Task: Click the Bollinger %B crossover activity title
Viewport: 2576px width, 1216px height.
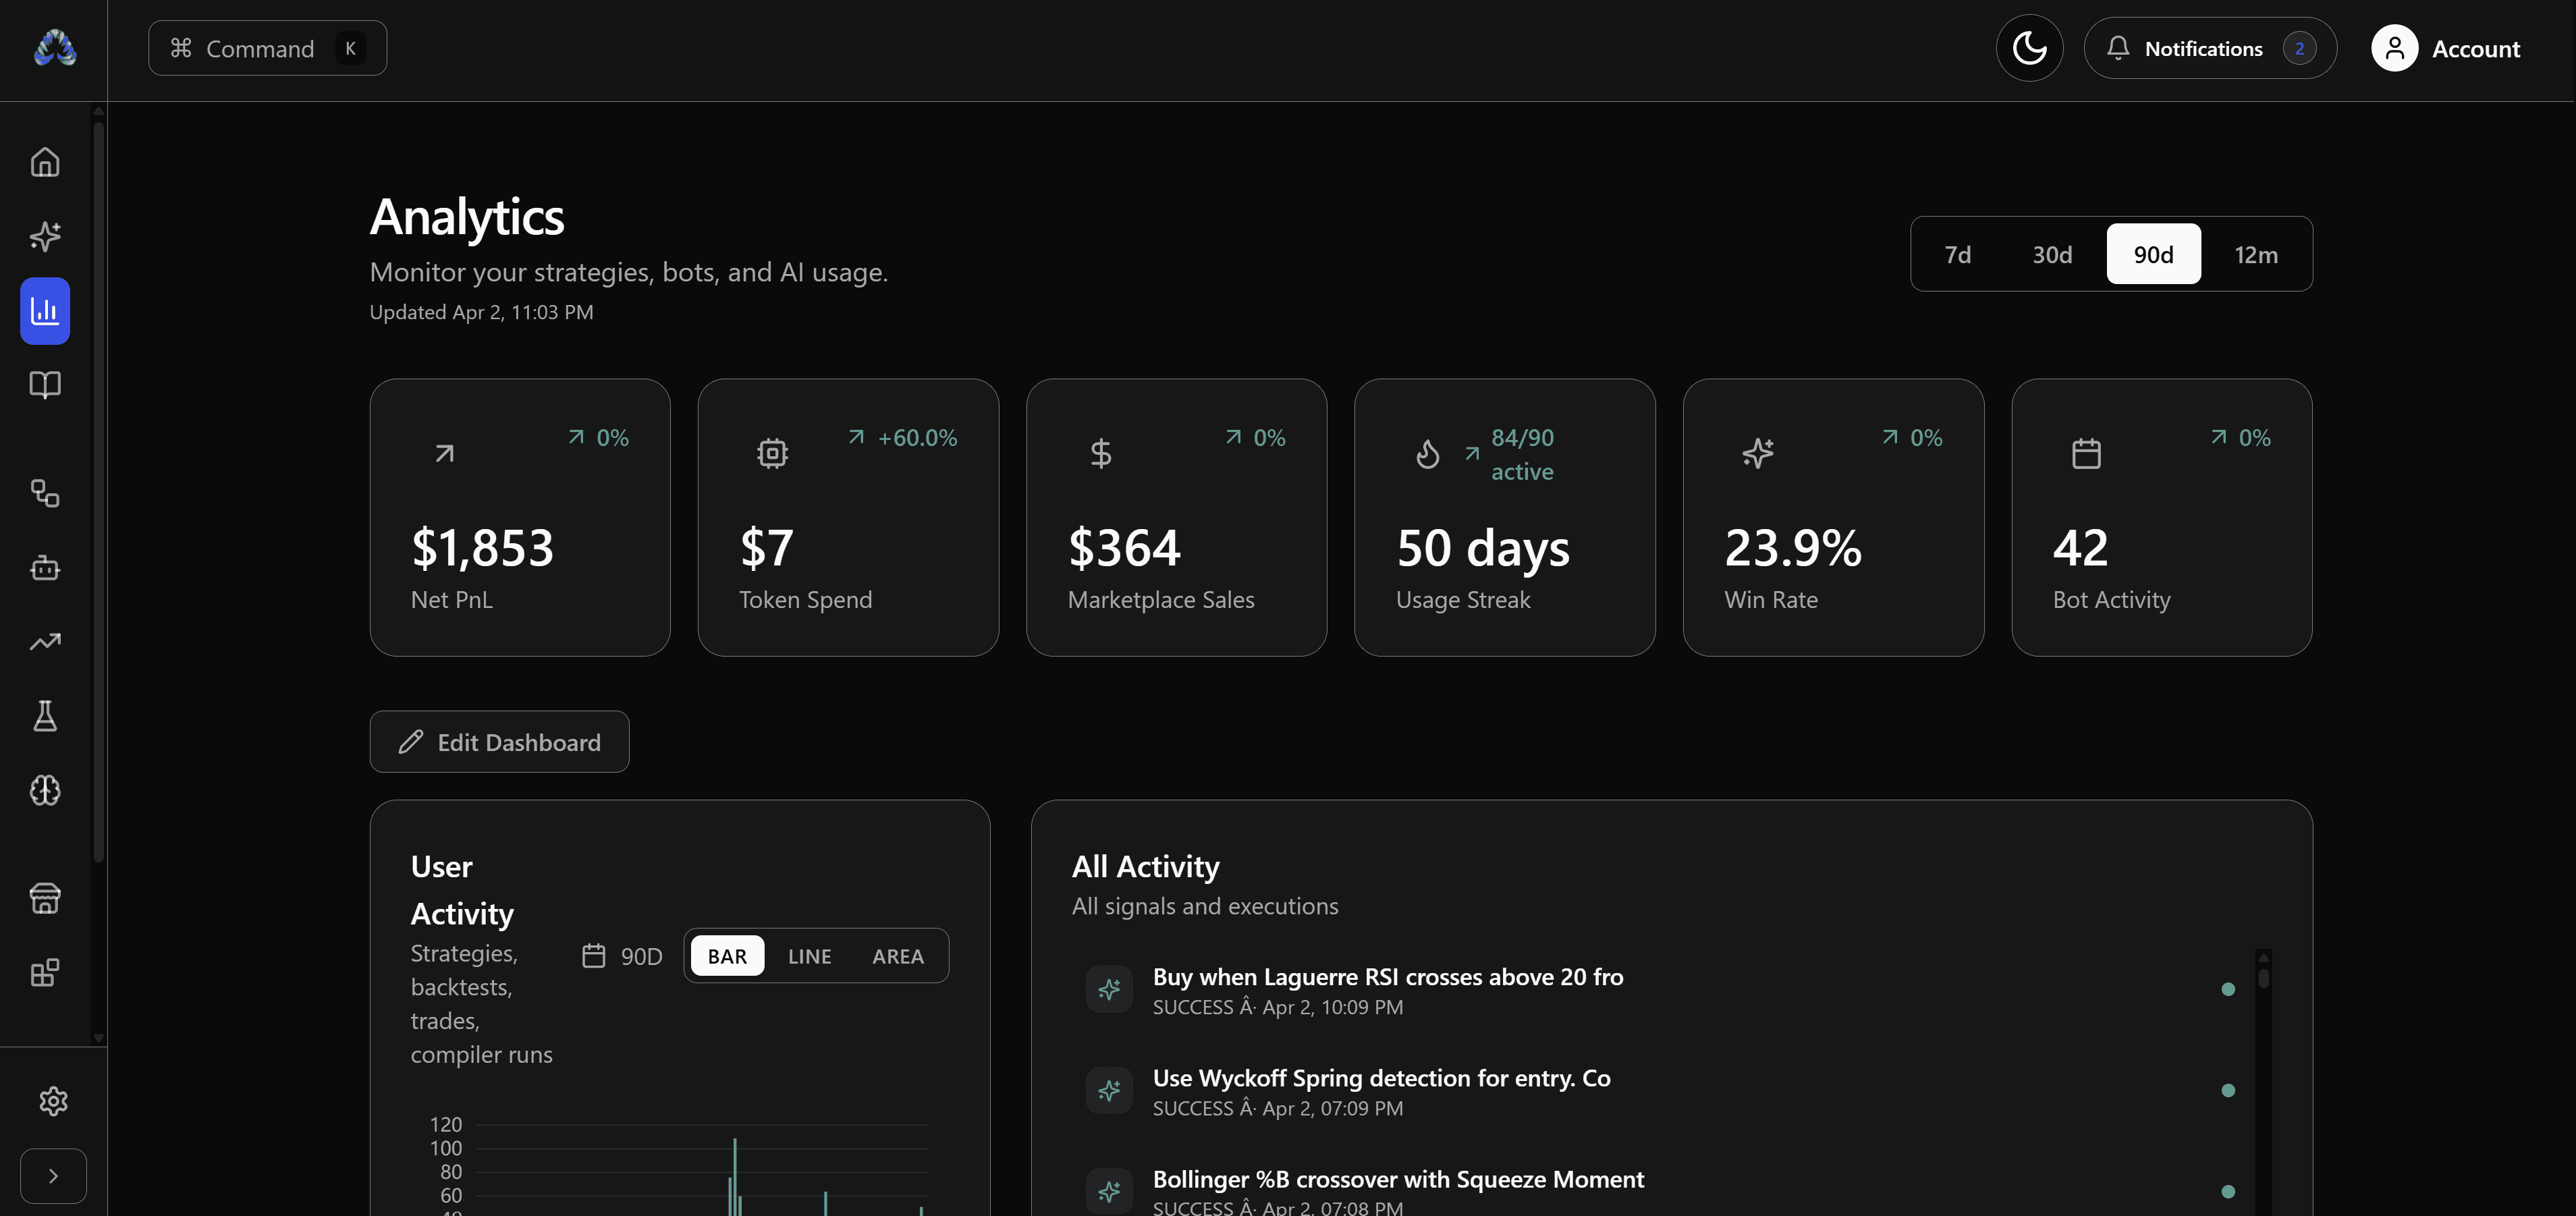Action: point(1398,1179)
